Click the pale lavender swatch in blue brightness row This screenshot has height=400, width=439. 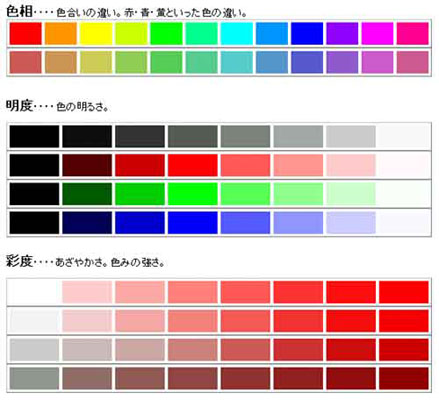point(351,222)
